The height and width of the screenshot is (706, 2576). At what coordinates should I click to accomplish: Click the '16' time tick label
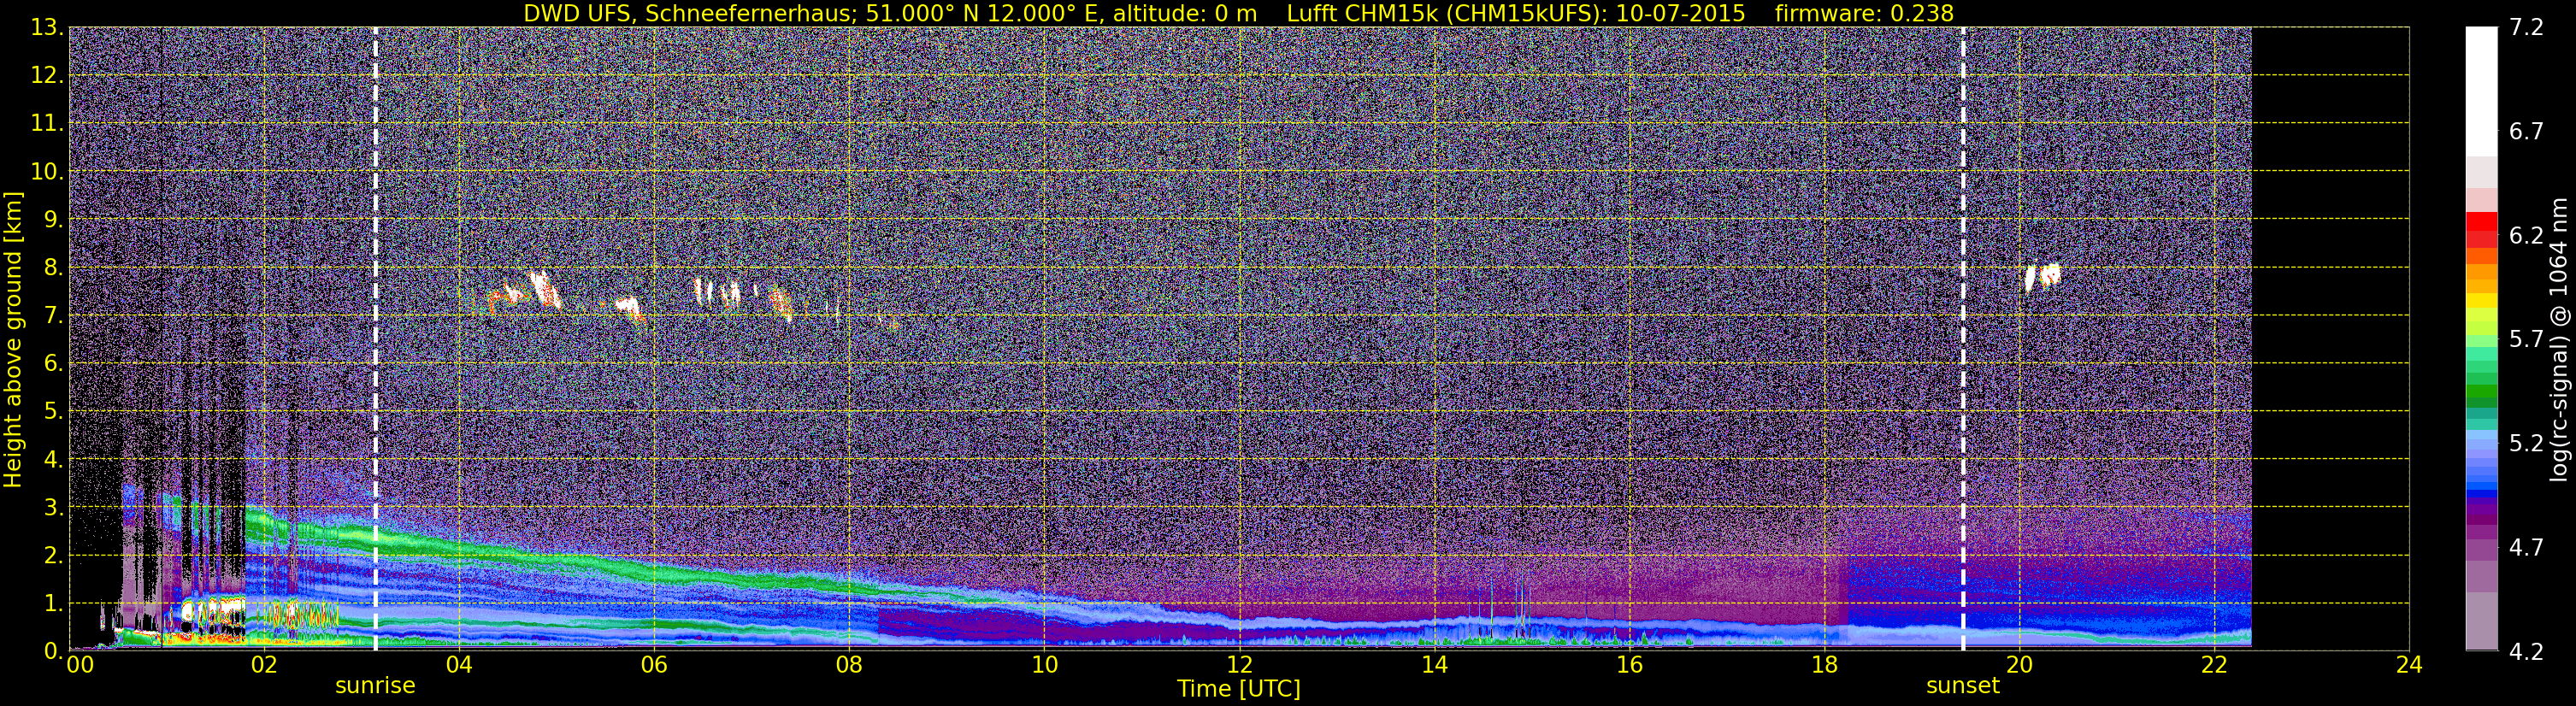pos(1629,665)
